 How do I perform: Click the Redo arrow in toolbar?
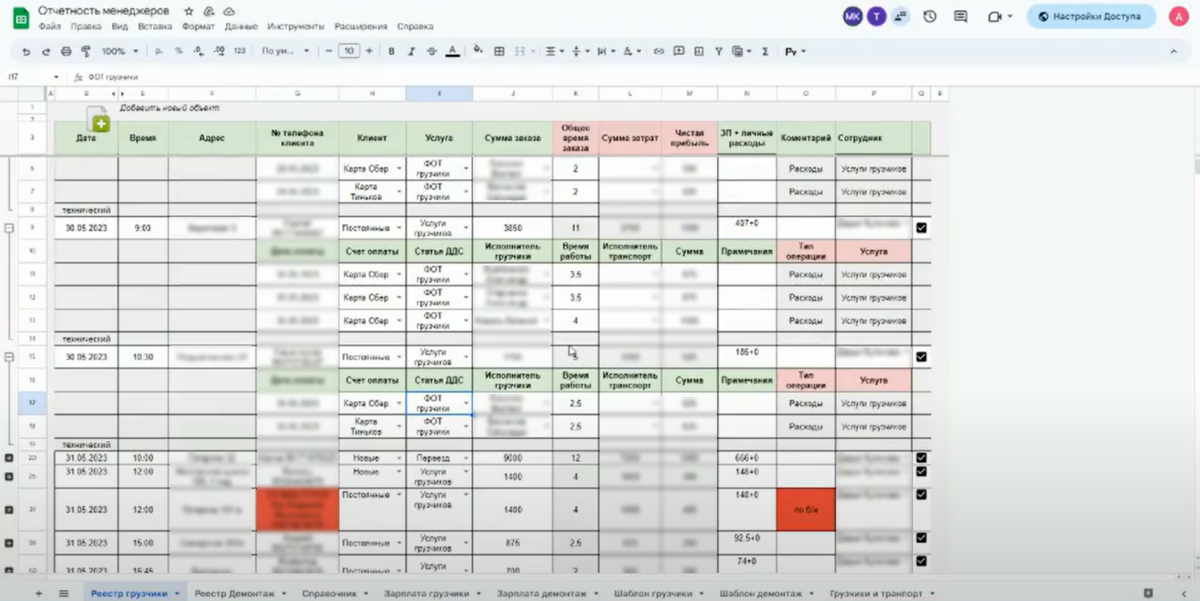45,51
